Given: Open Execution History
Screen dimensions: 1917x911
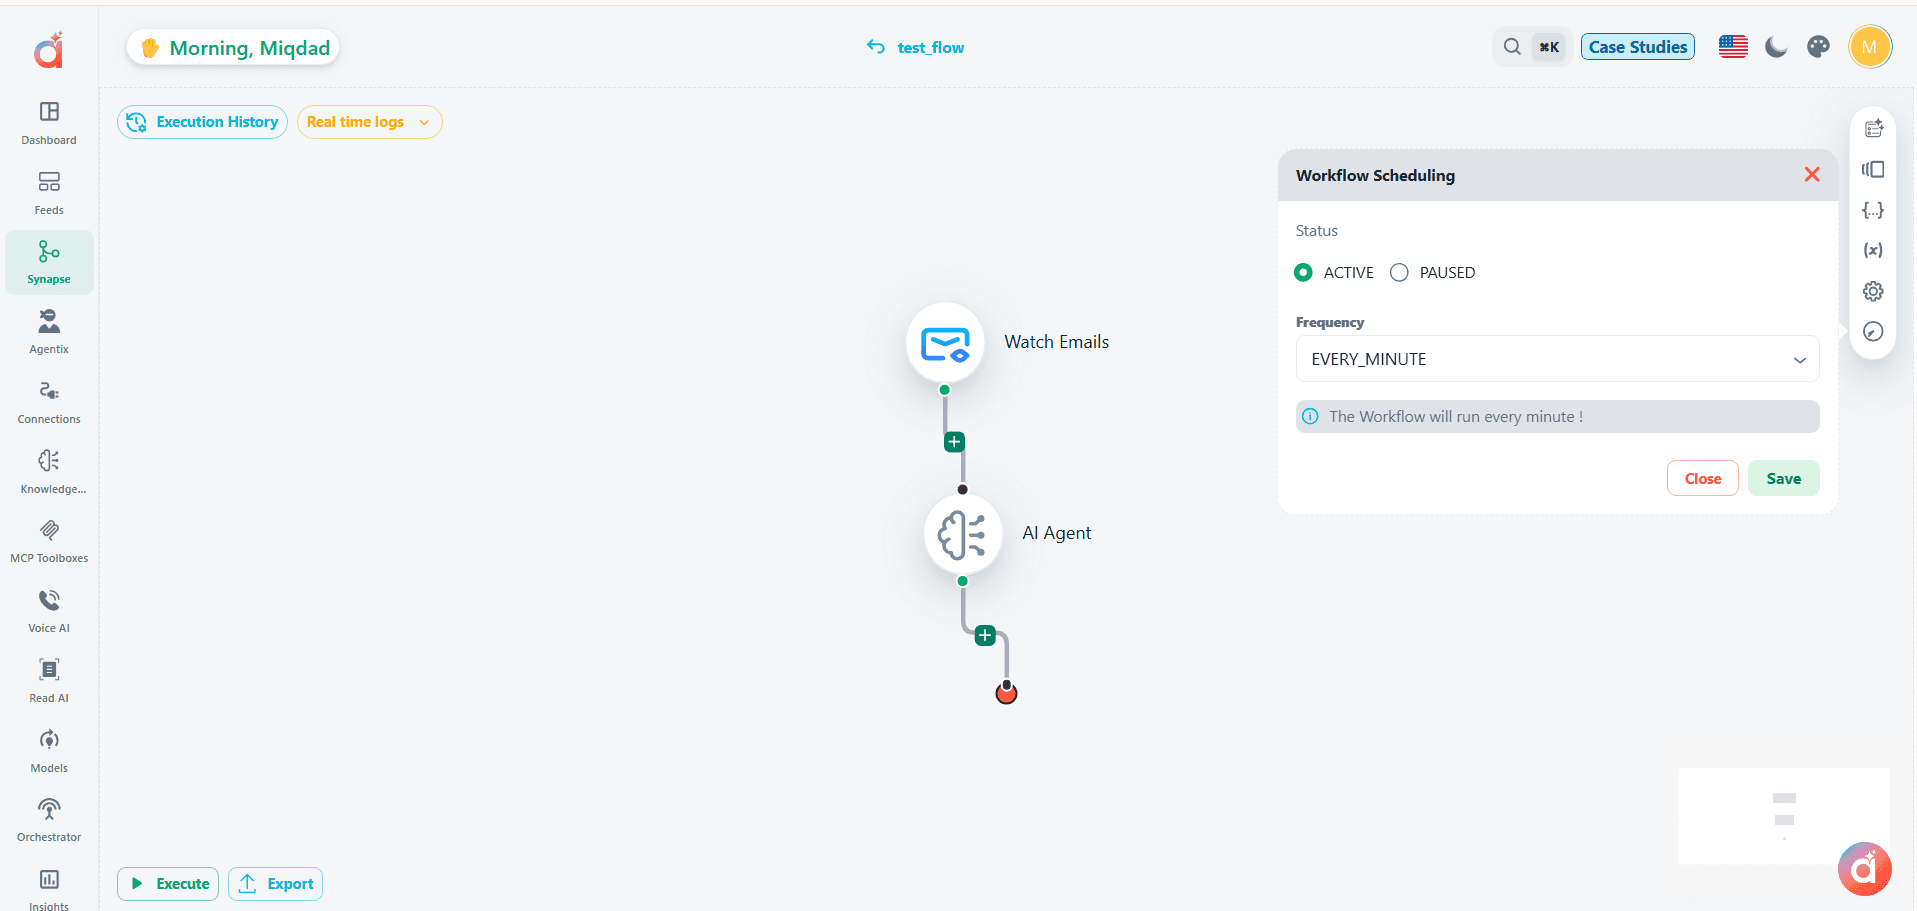Looking at the screenshot, I should (x=202, y=122).
